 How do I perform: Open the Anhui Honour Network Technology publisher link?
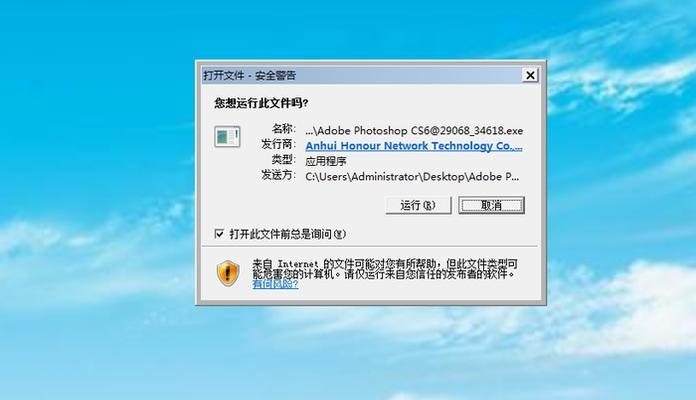414,146
